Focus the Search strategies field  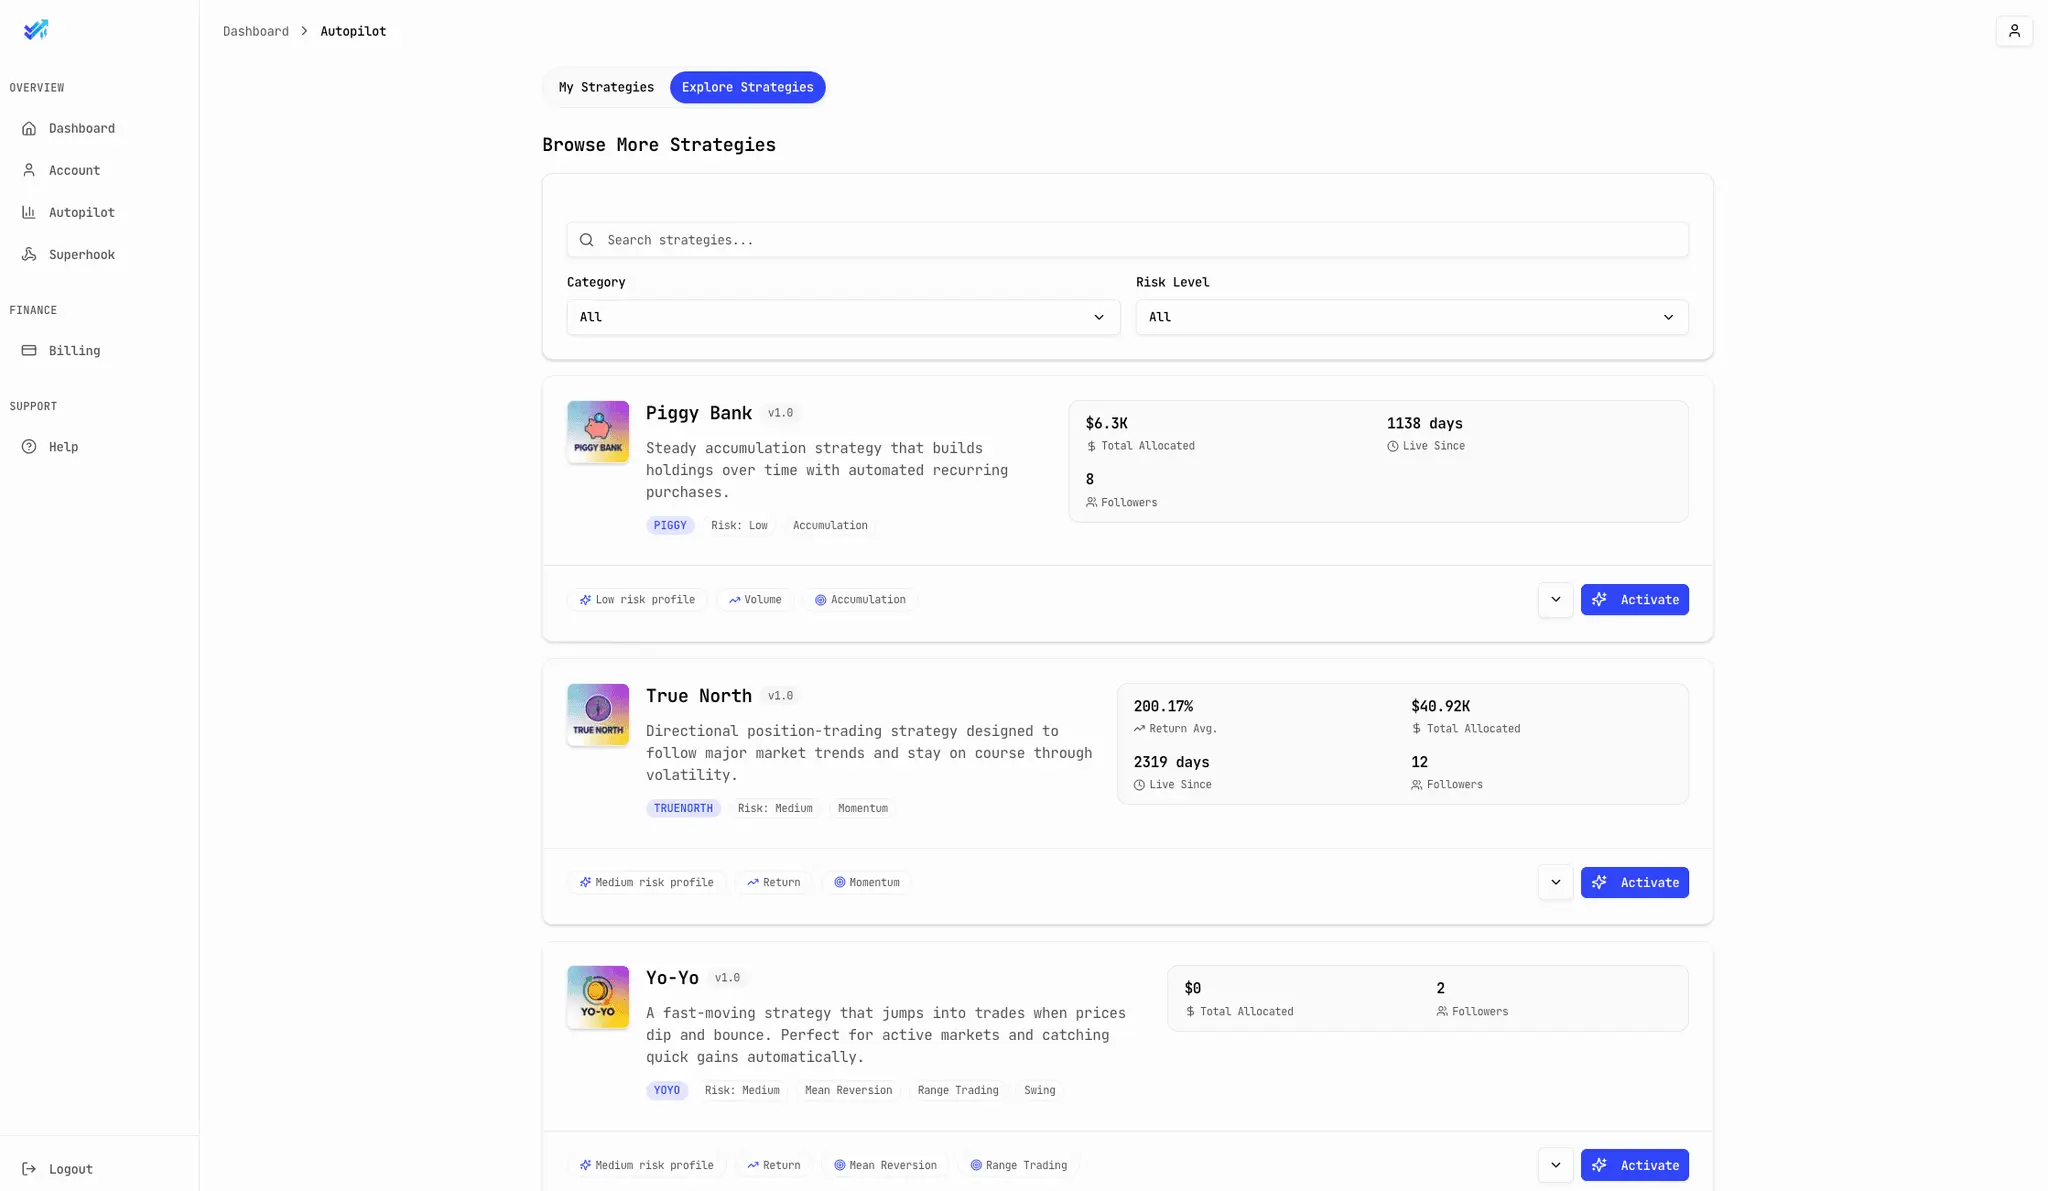pos(1127,240)
